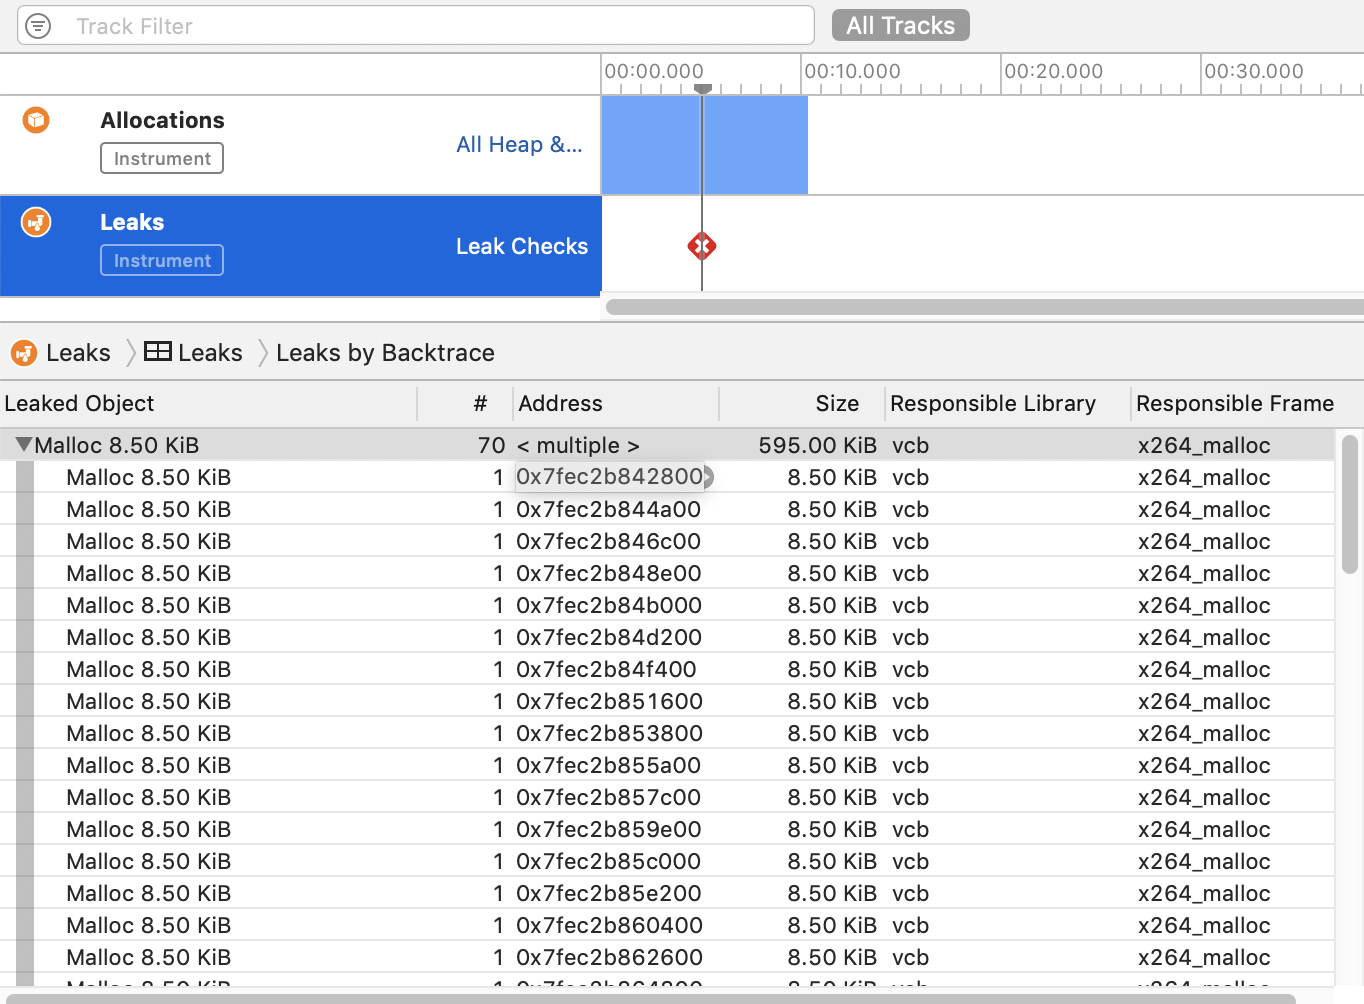The height and width of the screenshot is (1004, 1364).
Task: Click inside the Track Filter input field
Action: pyautogui.click(x=400, y=25)
